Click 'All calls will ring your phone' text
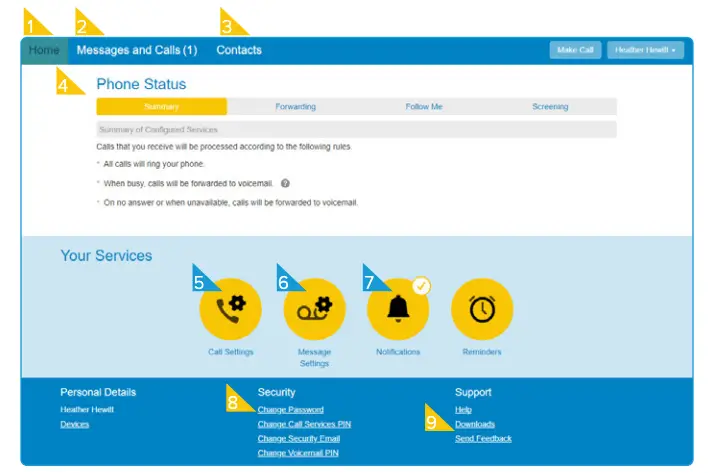714x473 pixels. [x=154, y=164]
